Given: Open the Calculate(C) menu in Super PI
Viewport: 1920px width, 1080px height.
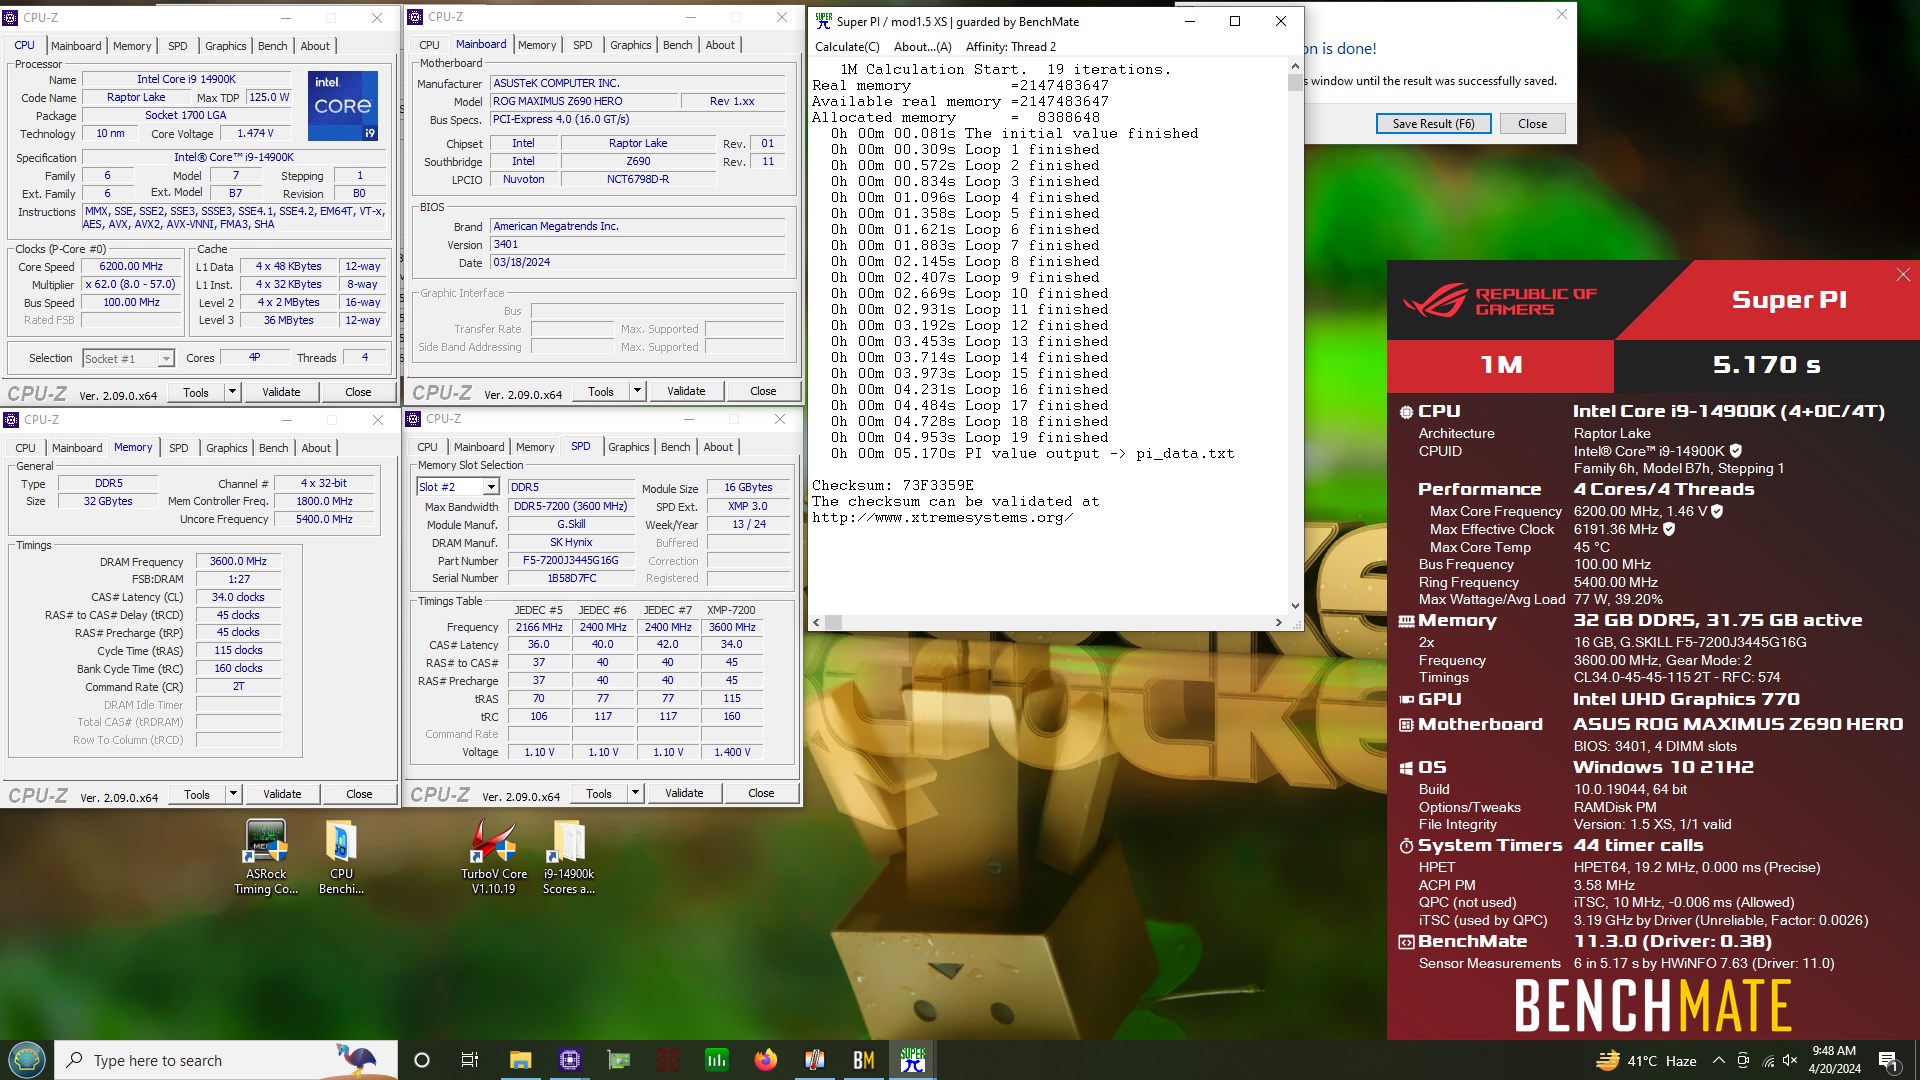Looking at the screenshot, I should click(x=847, y=47).
